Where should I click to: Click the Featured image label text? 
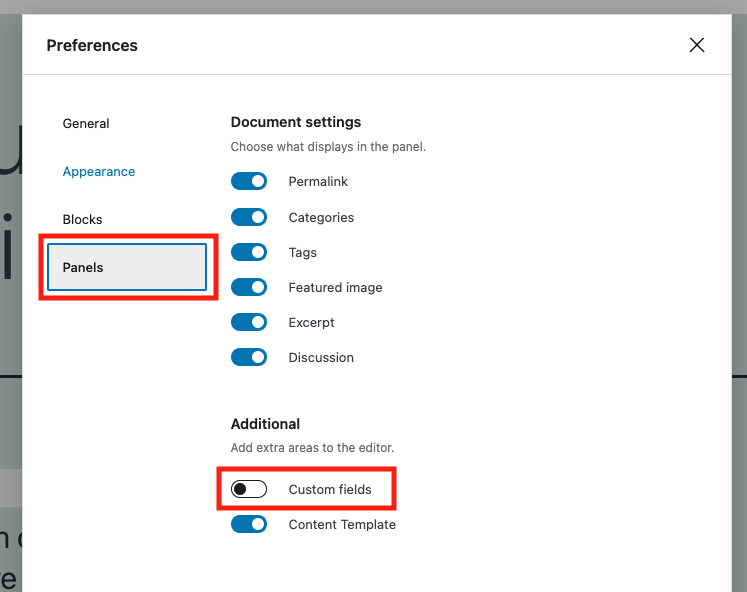tap(335, 288)
